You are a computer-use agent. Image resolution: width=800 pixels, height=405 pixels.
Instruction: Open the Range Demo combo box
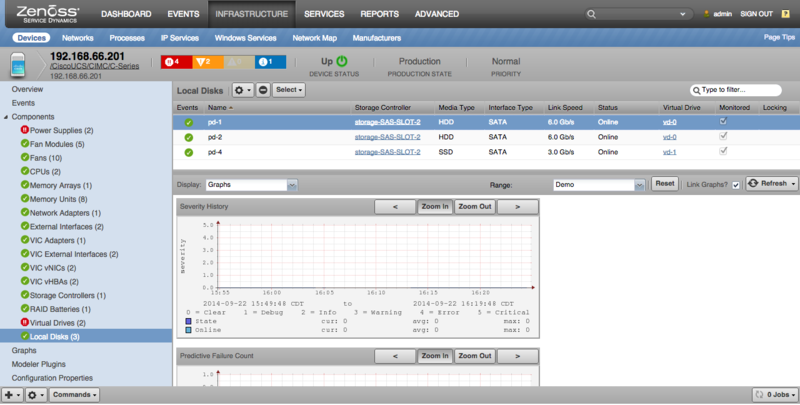(x=599, y=185)
